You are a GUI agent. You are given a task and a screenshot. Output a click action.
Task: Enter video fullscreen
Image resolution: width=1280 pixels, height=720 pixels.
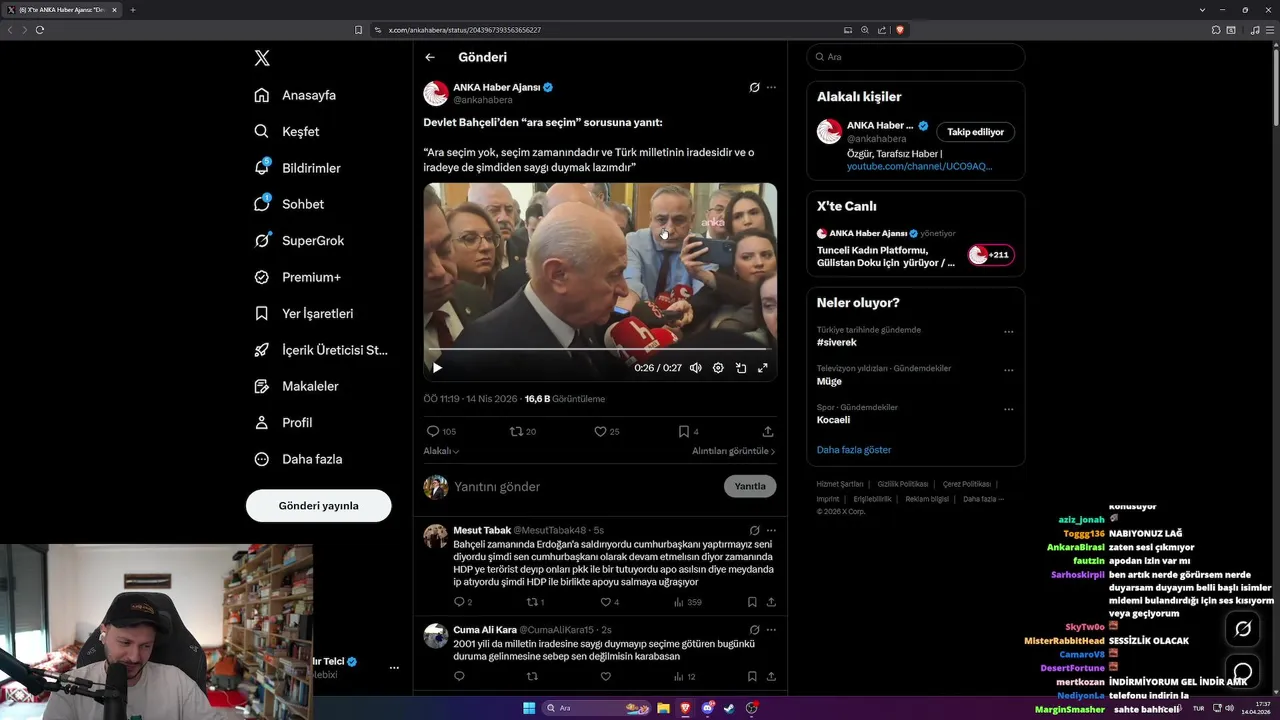763,368
